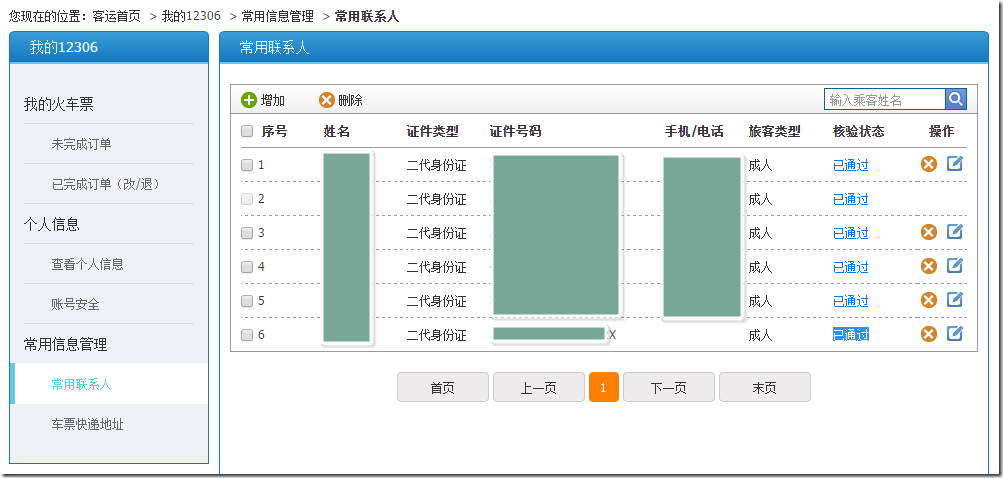Click the magnifier search button
Screen dimensions: 1003x478
(x=956, y=99)
